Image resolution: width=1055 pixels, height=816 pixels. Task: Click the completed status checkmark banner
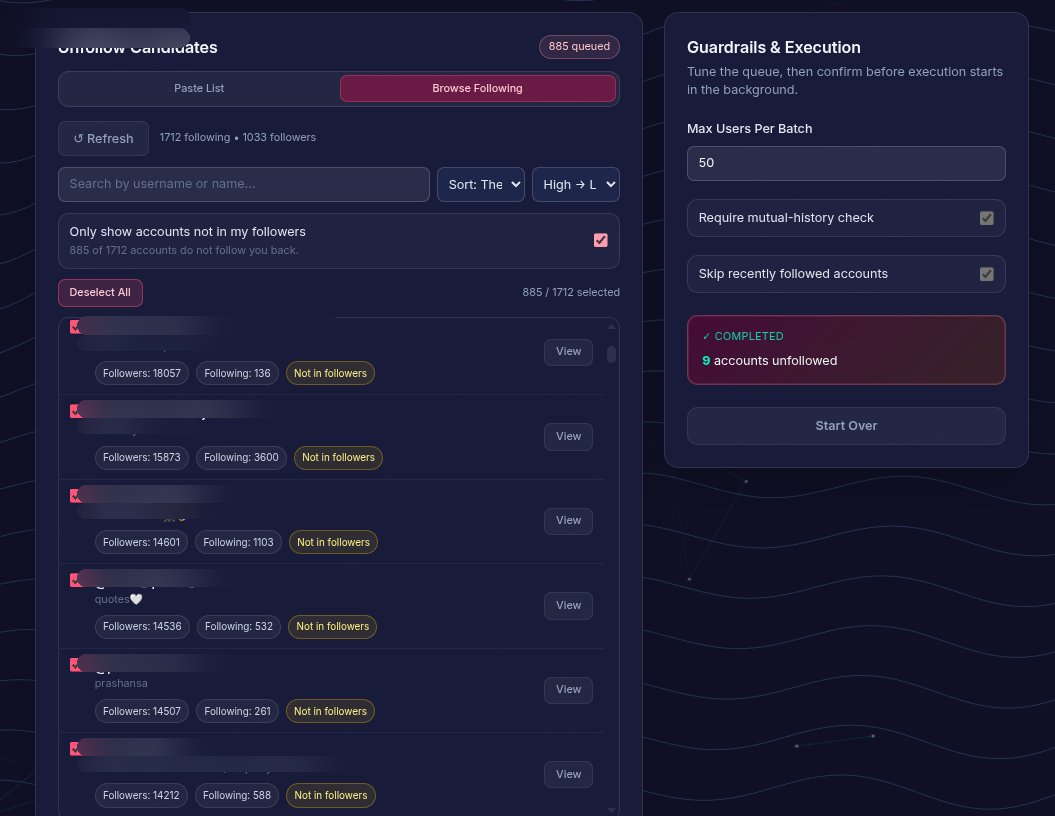[845, 349]
